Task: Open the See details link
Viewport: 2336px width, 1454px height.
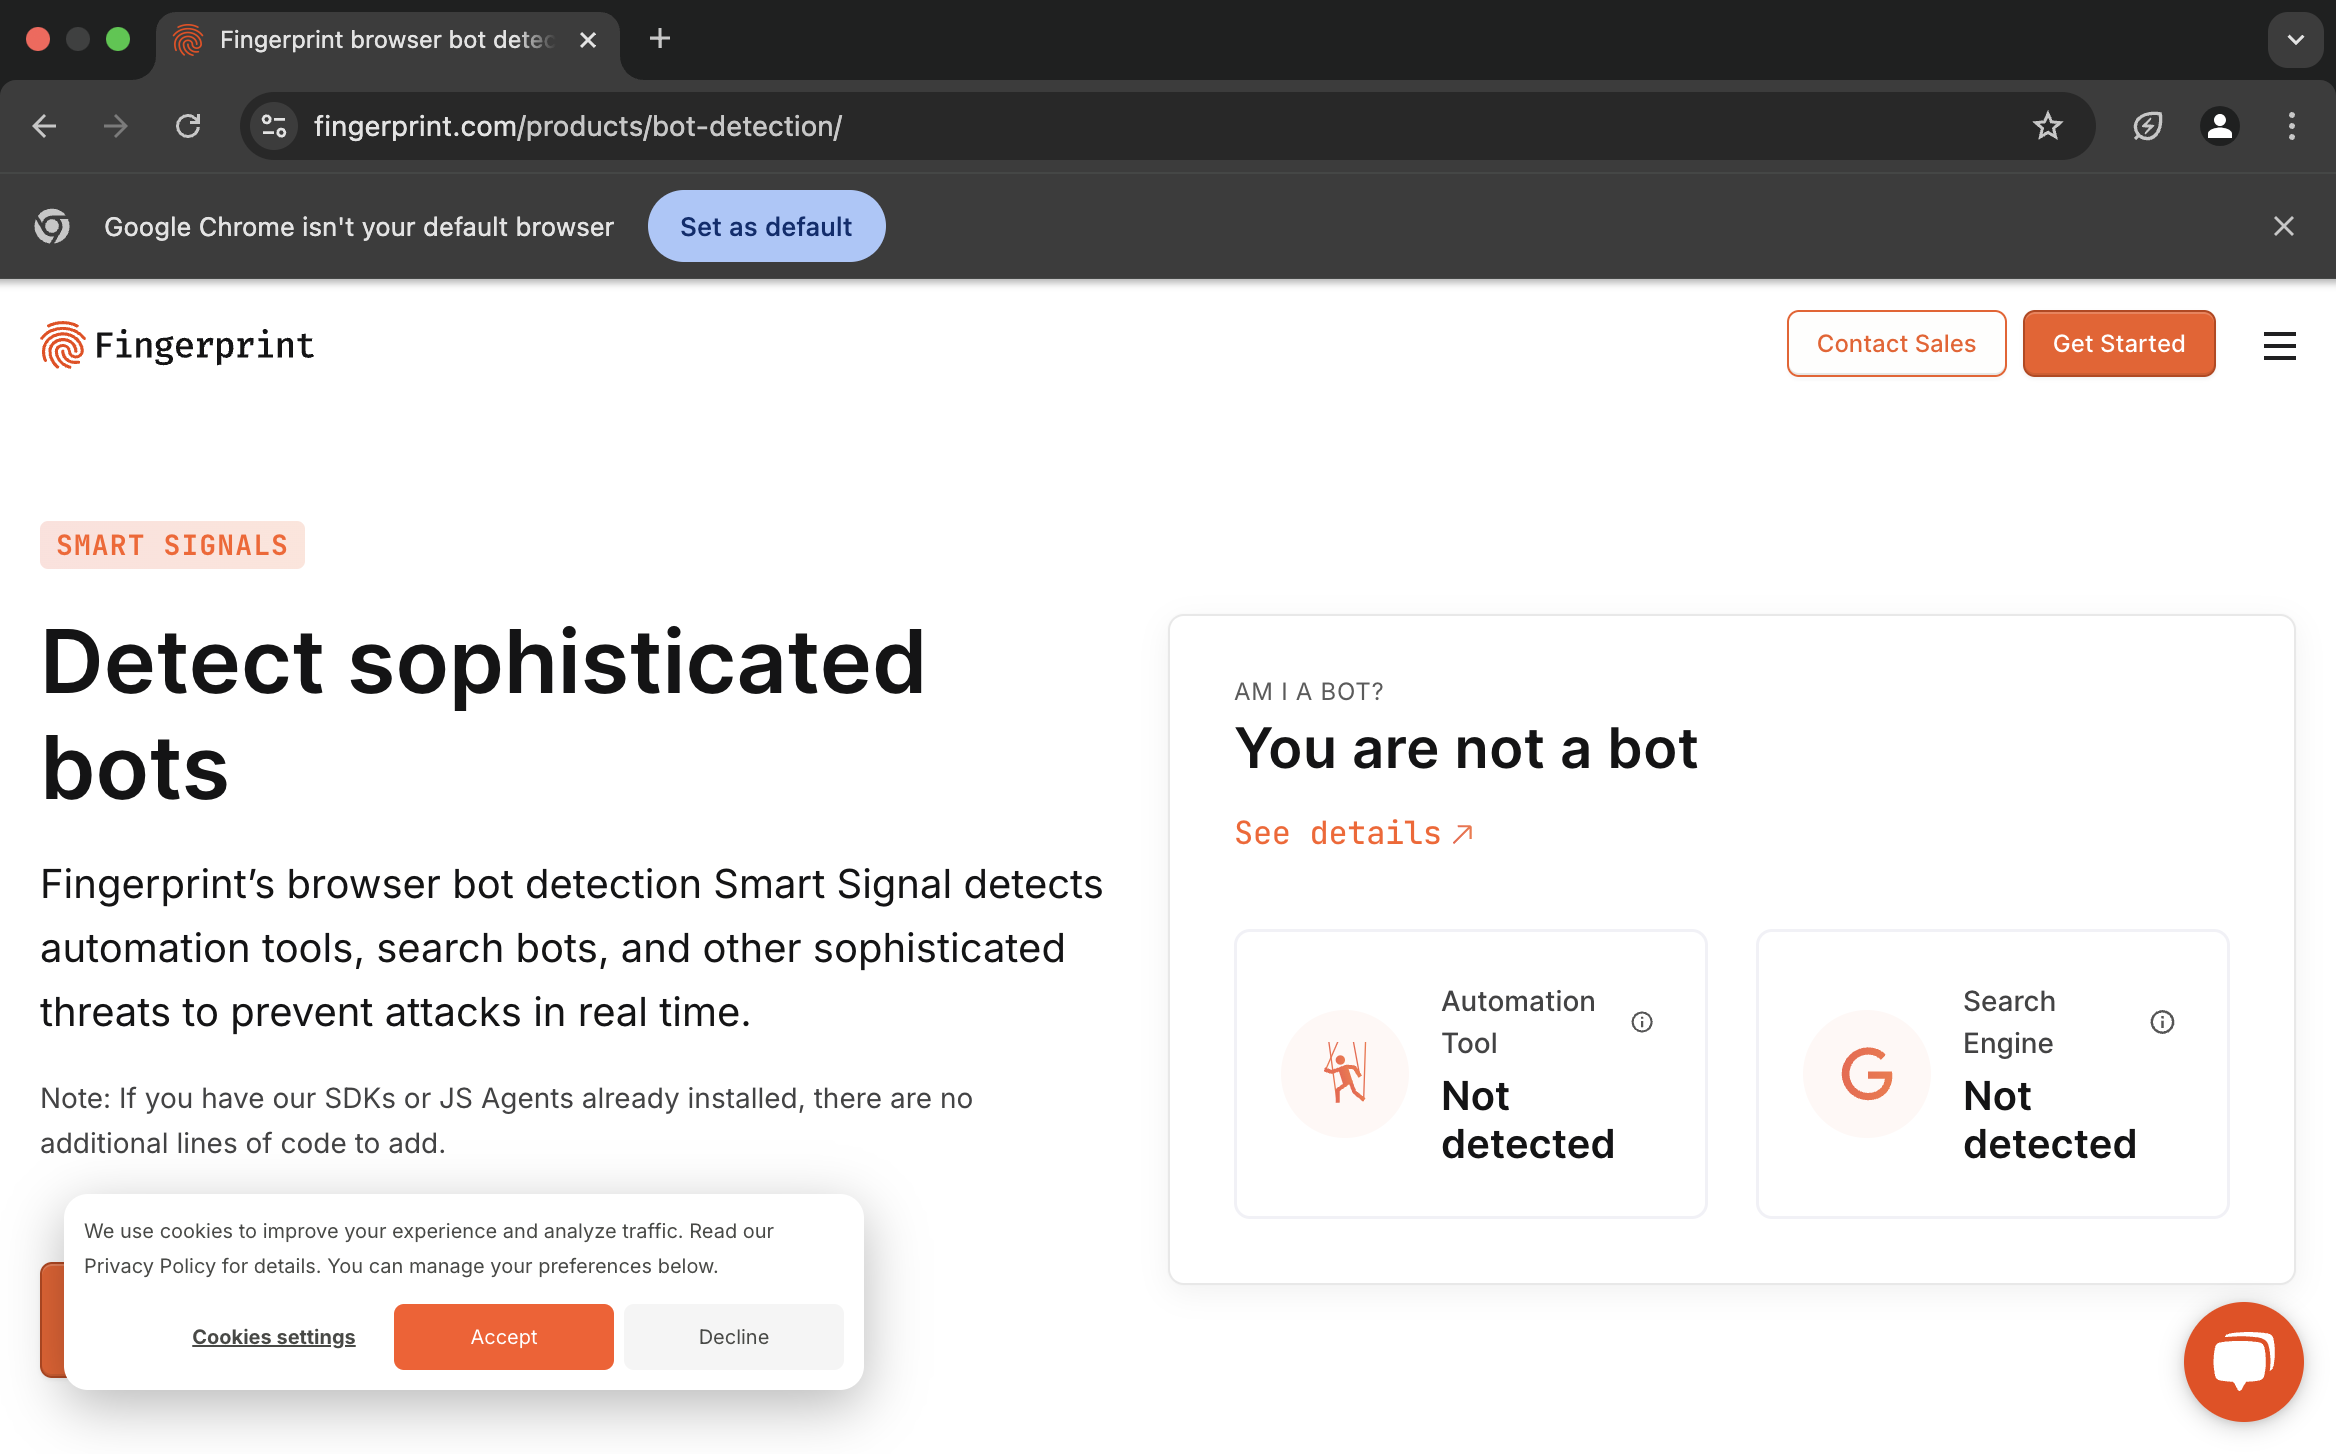Action: [x=1353, y=833]
